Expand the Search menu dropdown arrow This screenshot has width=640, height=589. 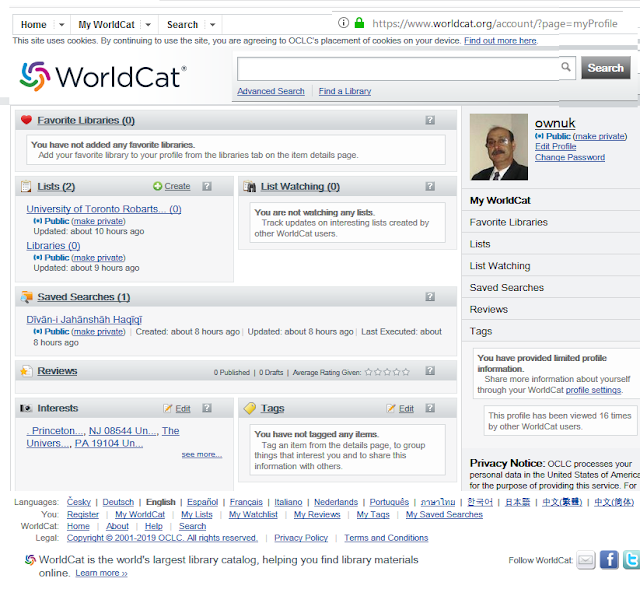tap(213, 24)
